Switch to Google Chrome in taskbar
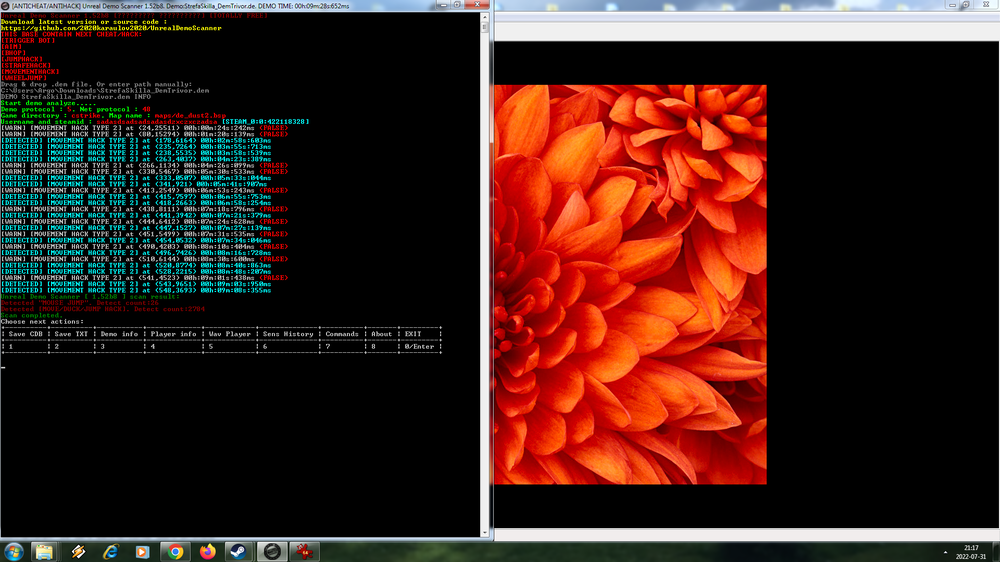 (x=175, y=552)
